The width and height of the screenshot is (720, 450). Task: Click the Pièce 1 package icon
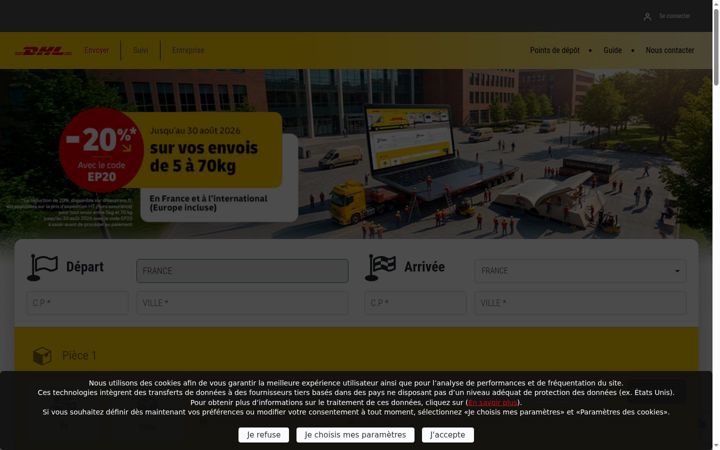click(42, 356)
